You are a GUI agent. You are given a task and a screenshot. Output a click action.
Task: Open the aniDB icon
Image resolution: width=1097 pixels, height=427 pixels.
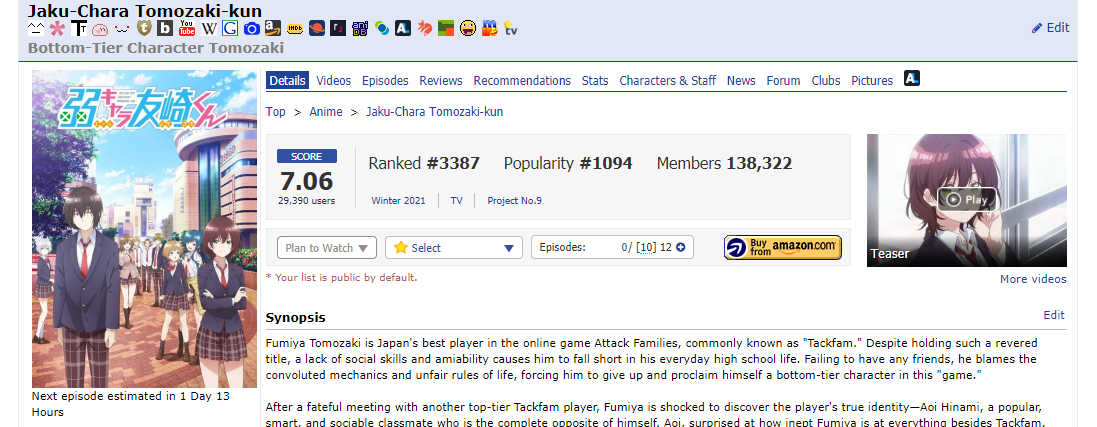(x=360, y=29)
